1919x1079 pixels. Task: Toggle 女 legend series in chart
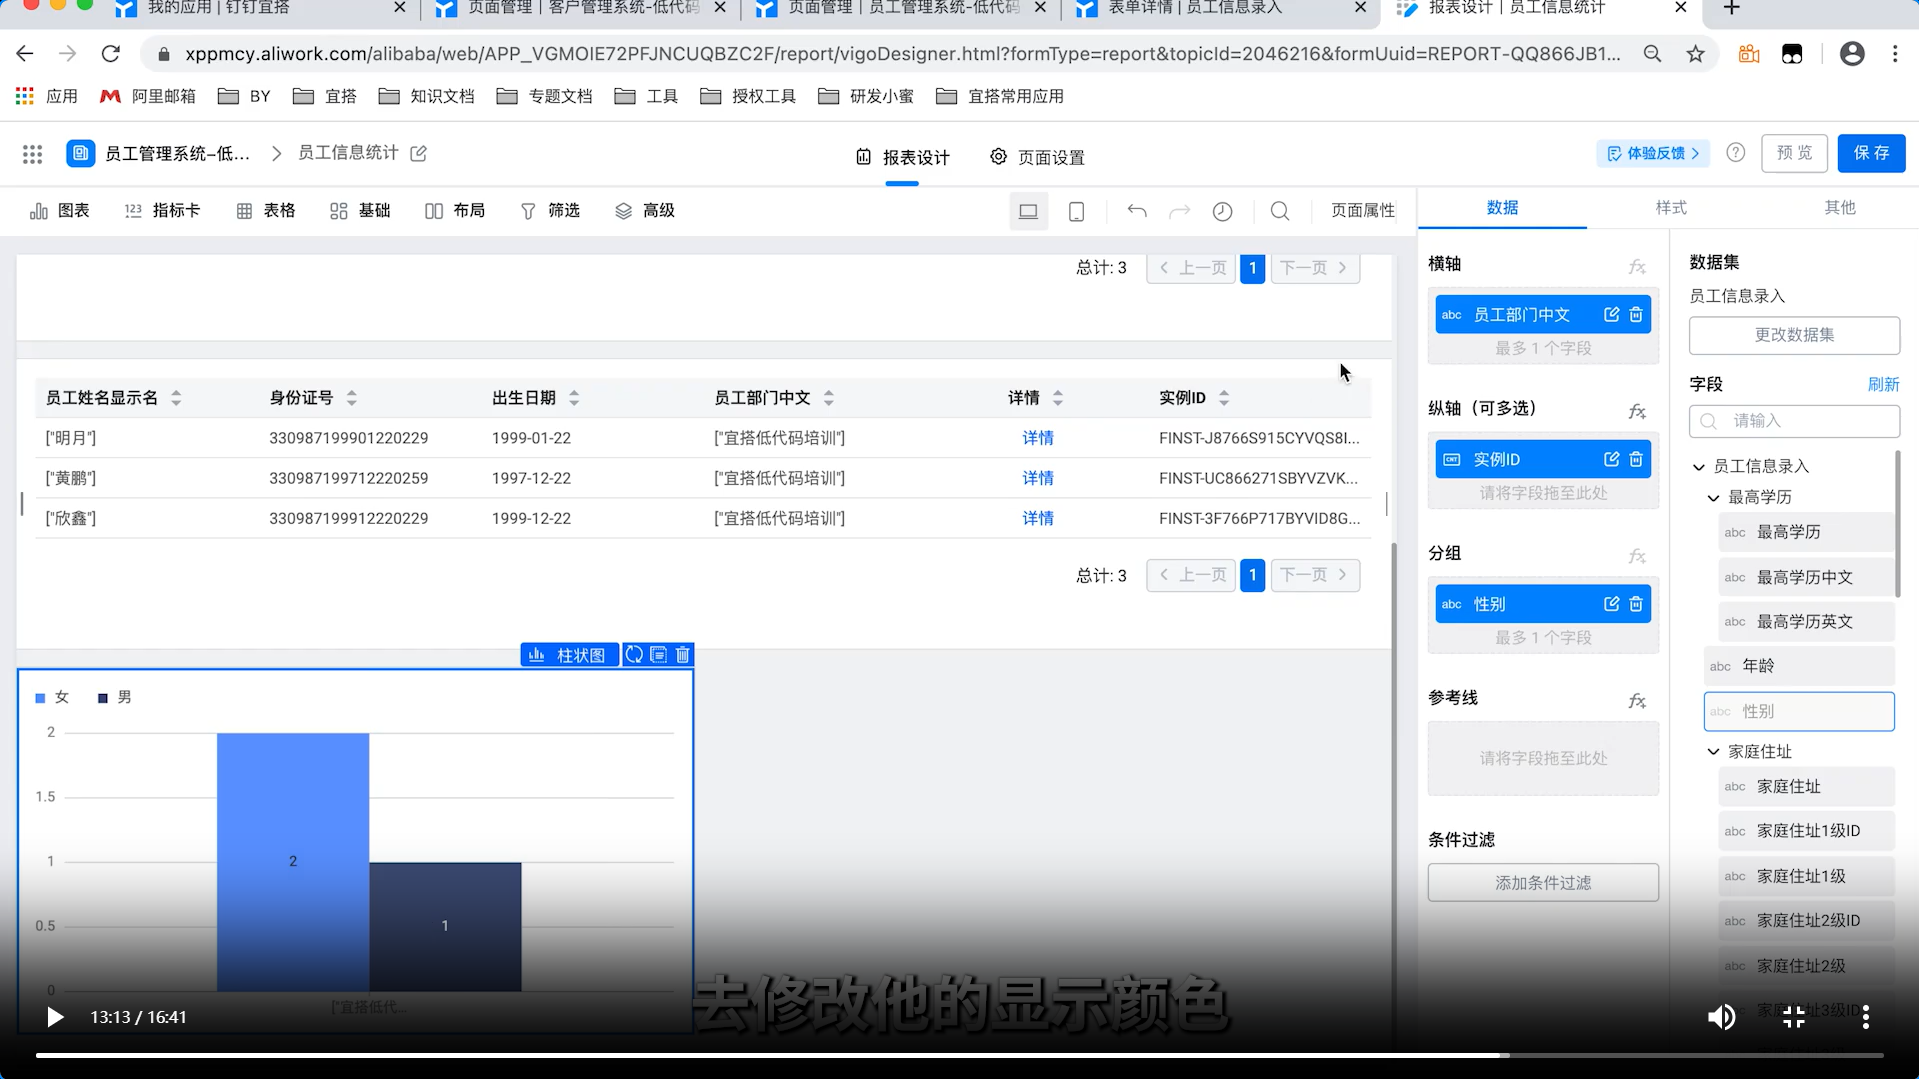52,697
